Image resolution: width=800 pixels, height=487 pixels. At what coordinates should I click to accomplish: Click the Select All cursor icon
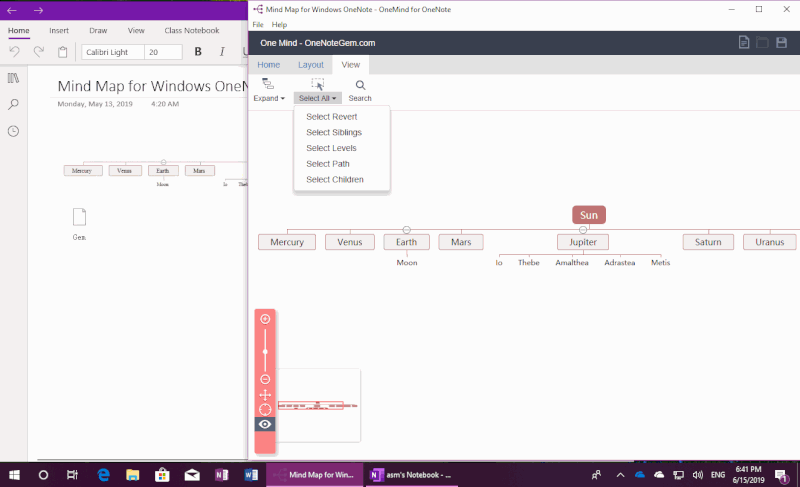[x=317, y=84]
